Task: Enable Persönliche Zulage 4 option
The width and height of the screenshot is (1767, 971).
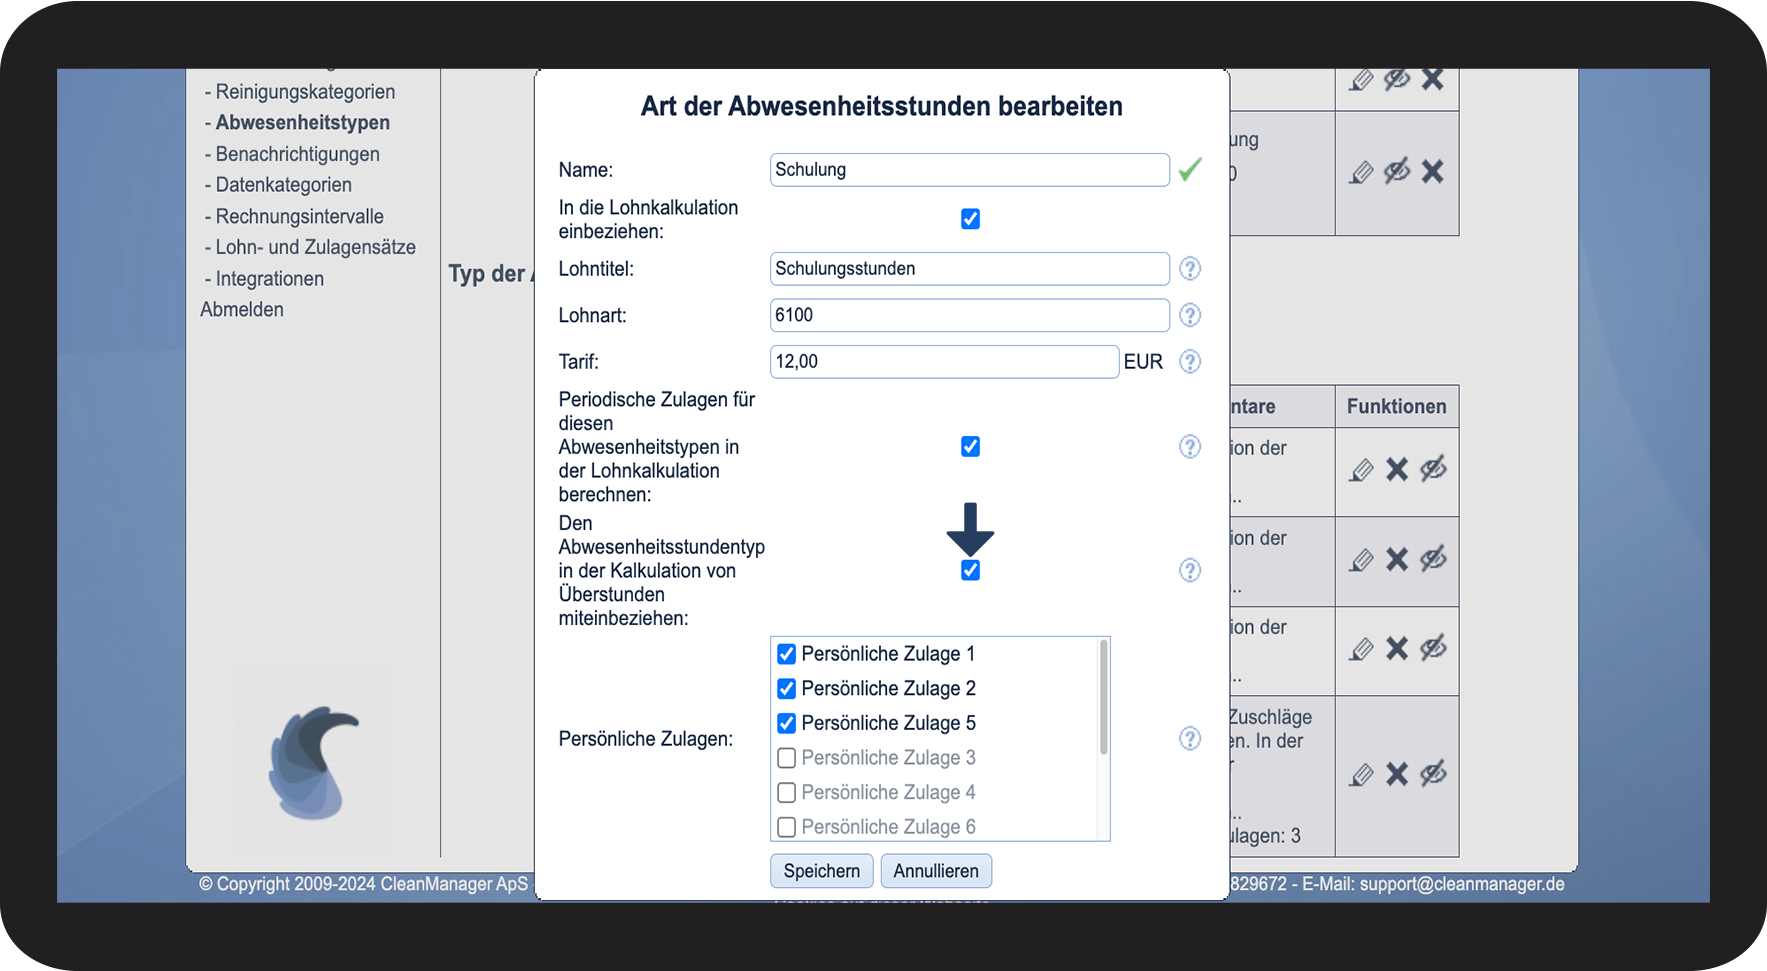Action: [787, 793]
